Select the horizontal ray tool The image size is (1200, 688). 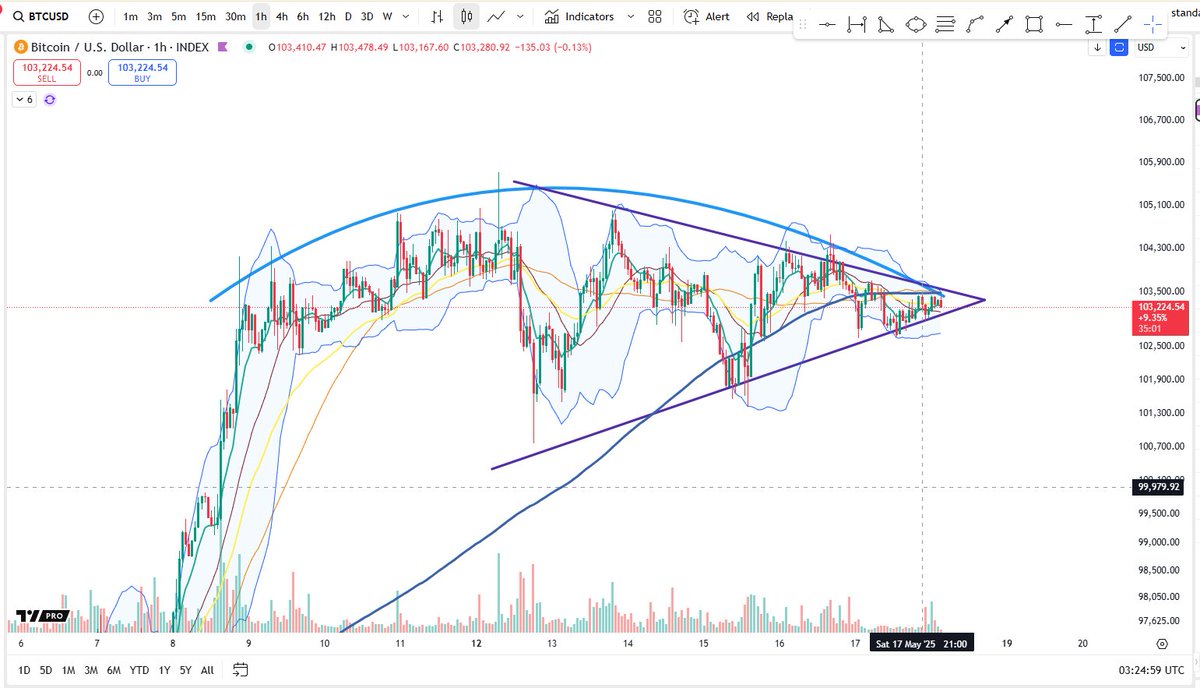pyautogui.click(x=1065, y=25)
